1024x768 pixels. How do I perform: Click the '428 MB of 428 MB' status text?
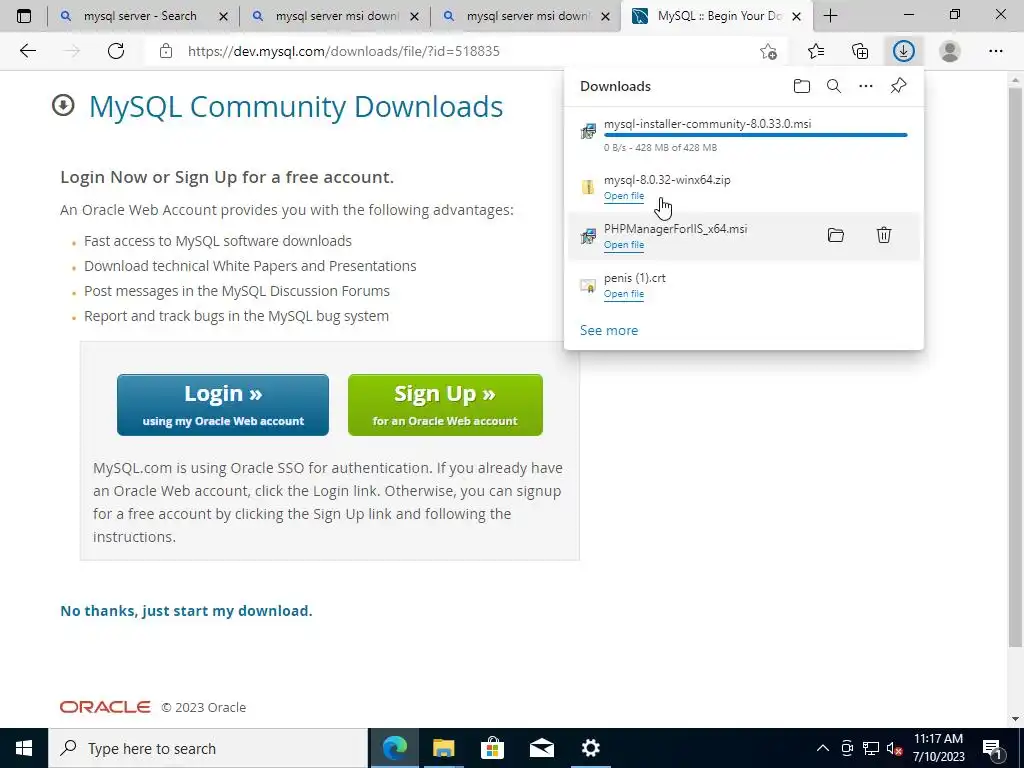pos(676,148)
